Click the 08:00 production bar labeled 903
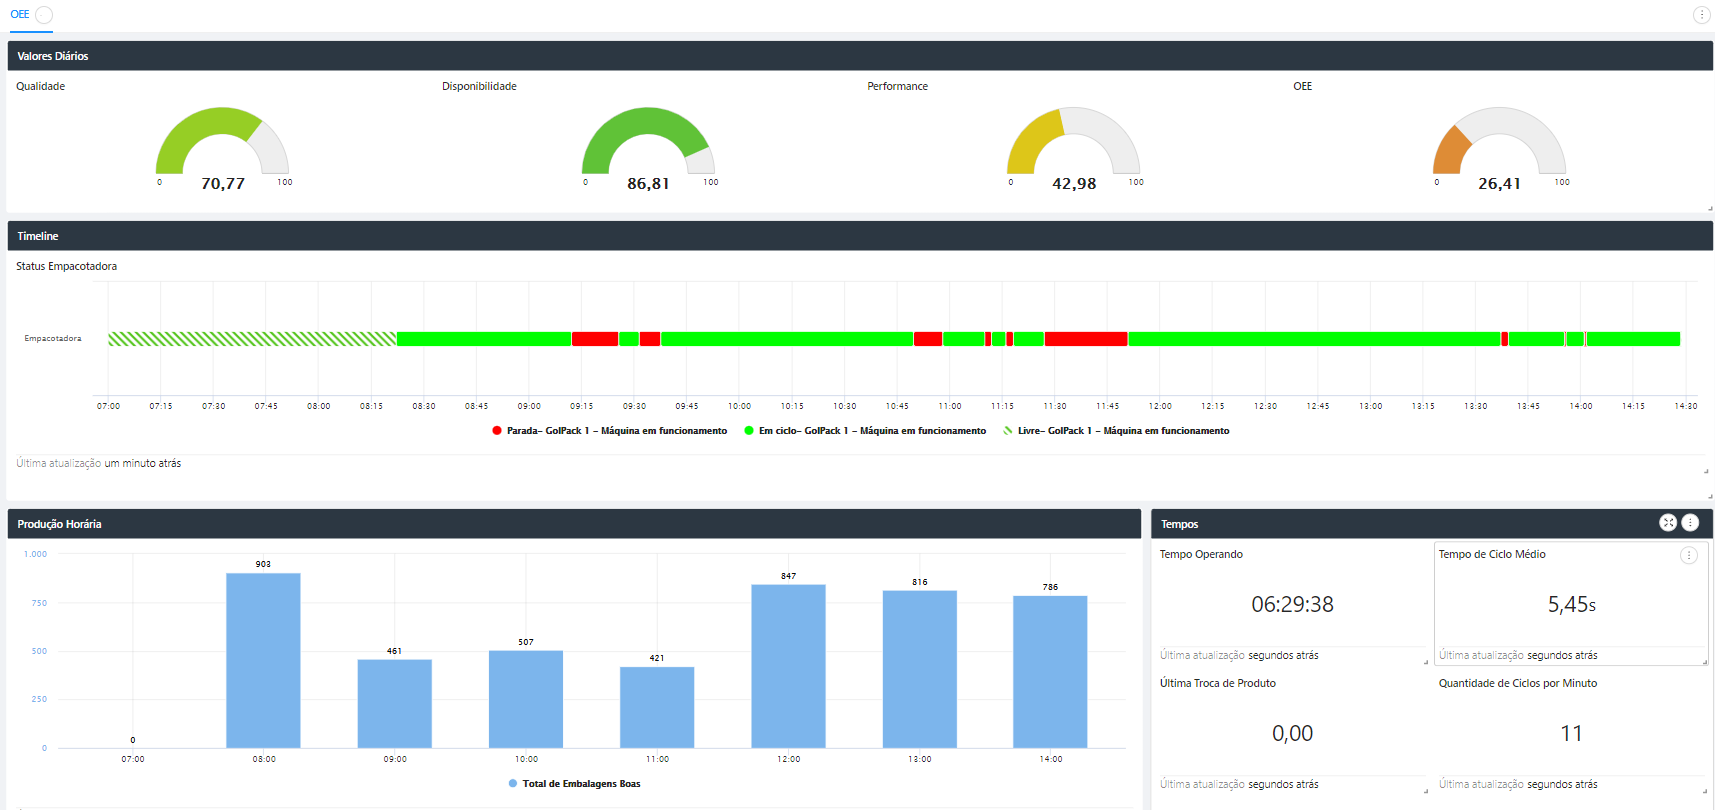Viewport: 1715px width, 810px height. (263, 660)
